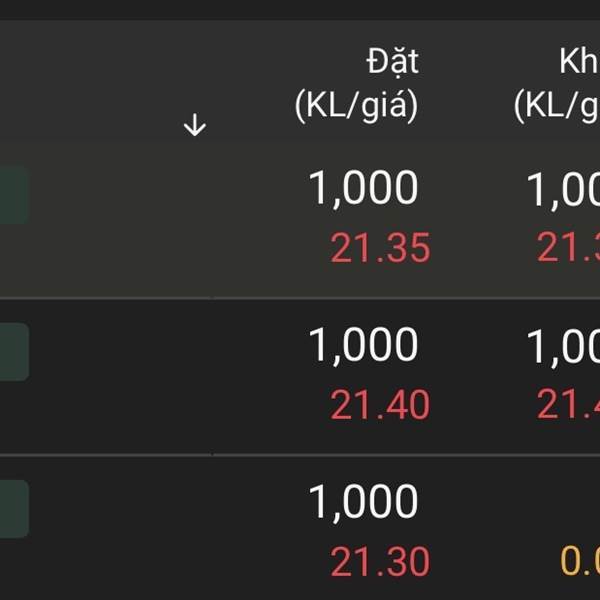This screenshot has width=600, height=600.
Task: Click the red order price 21.30
Action: point(380,562)
